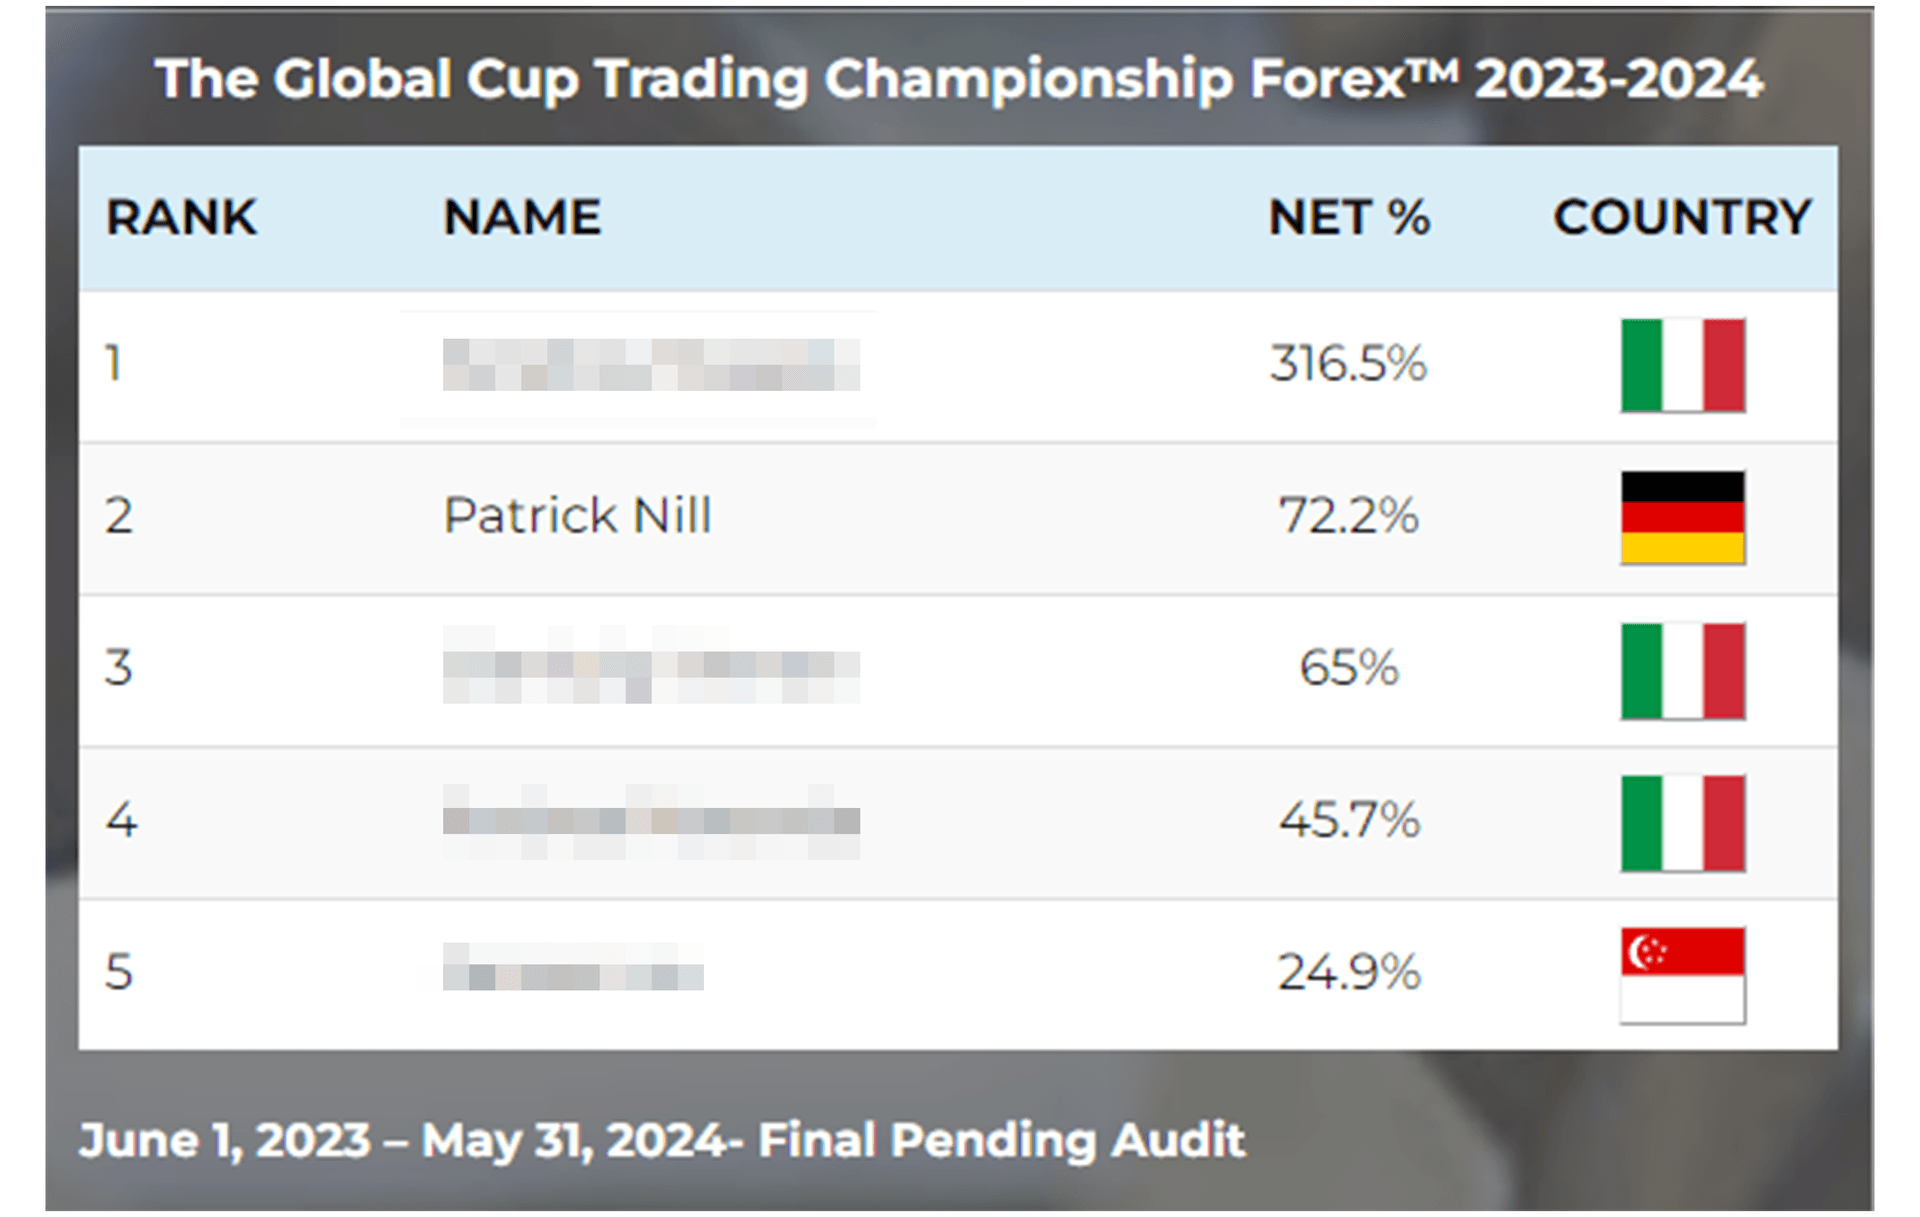Viewport: 1920px width, 1217px height.
Task: Click the Italian flag in rank 3 row
Action: [x=1682, y=670]
